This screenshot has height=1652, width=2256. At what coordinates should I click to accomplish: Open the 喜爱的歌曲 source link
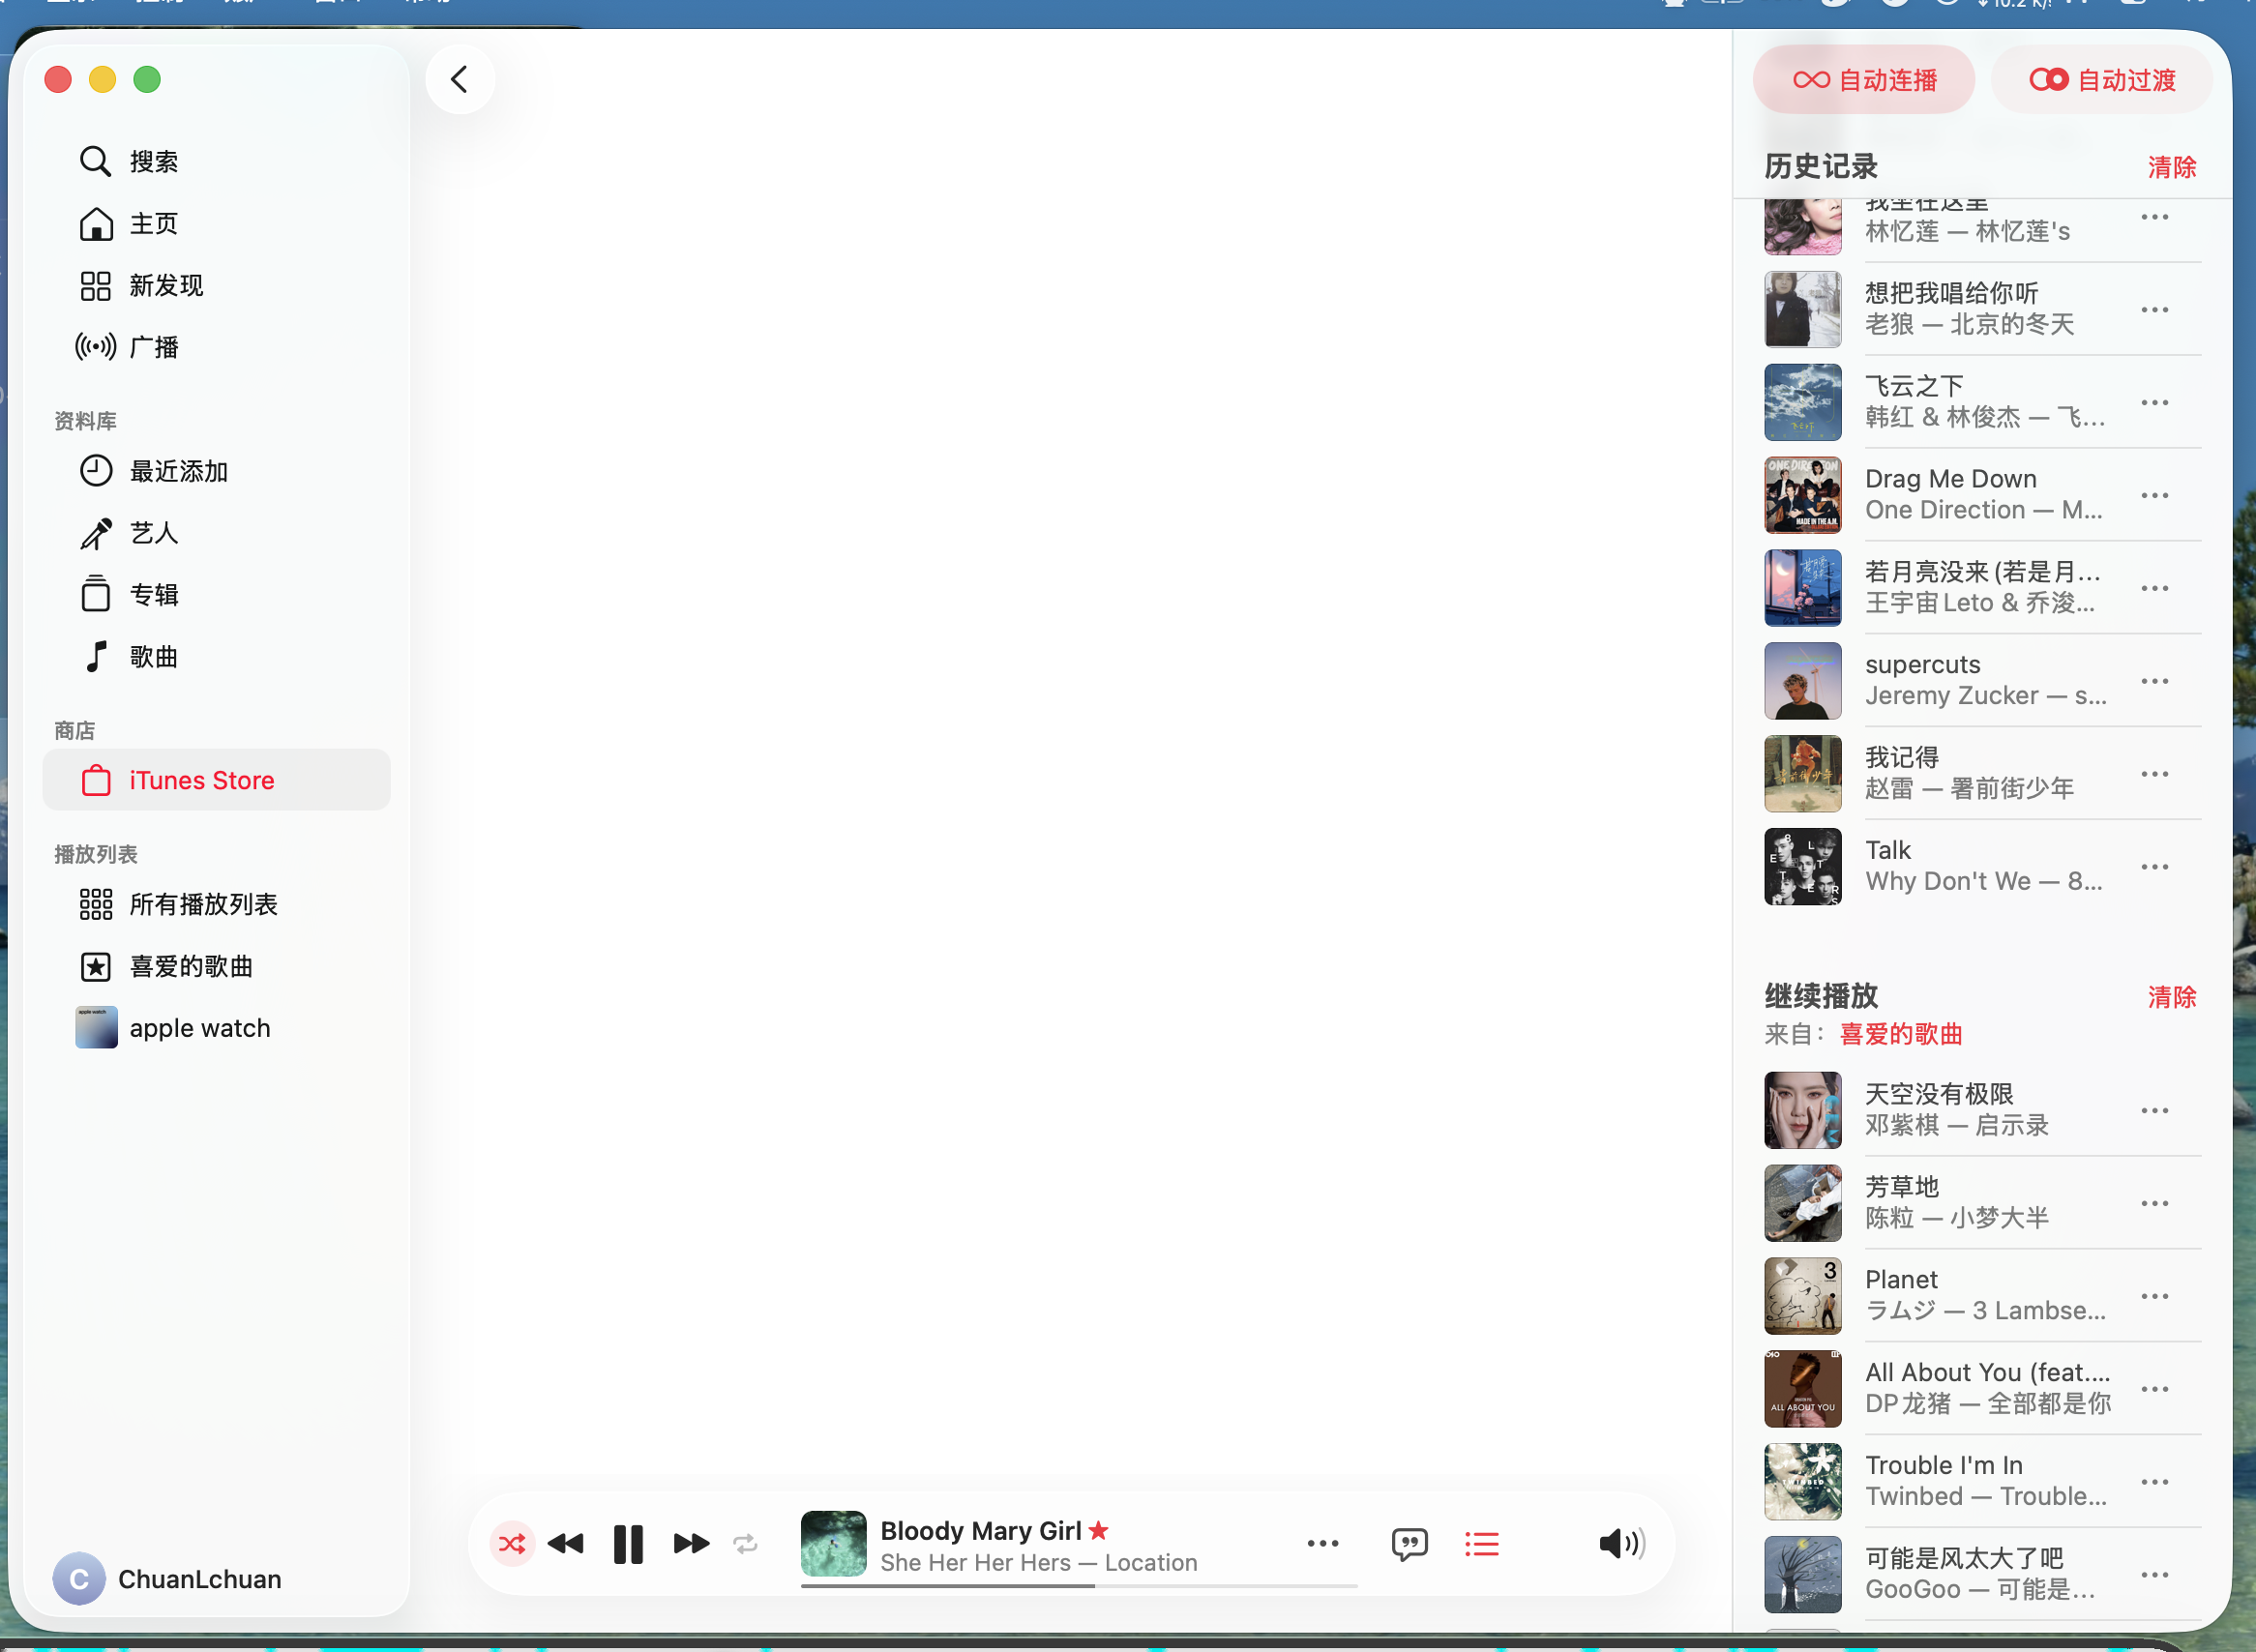pos(1900,1034)
